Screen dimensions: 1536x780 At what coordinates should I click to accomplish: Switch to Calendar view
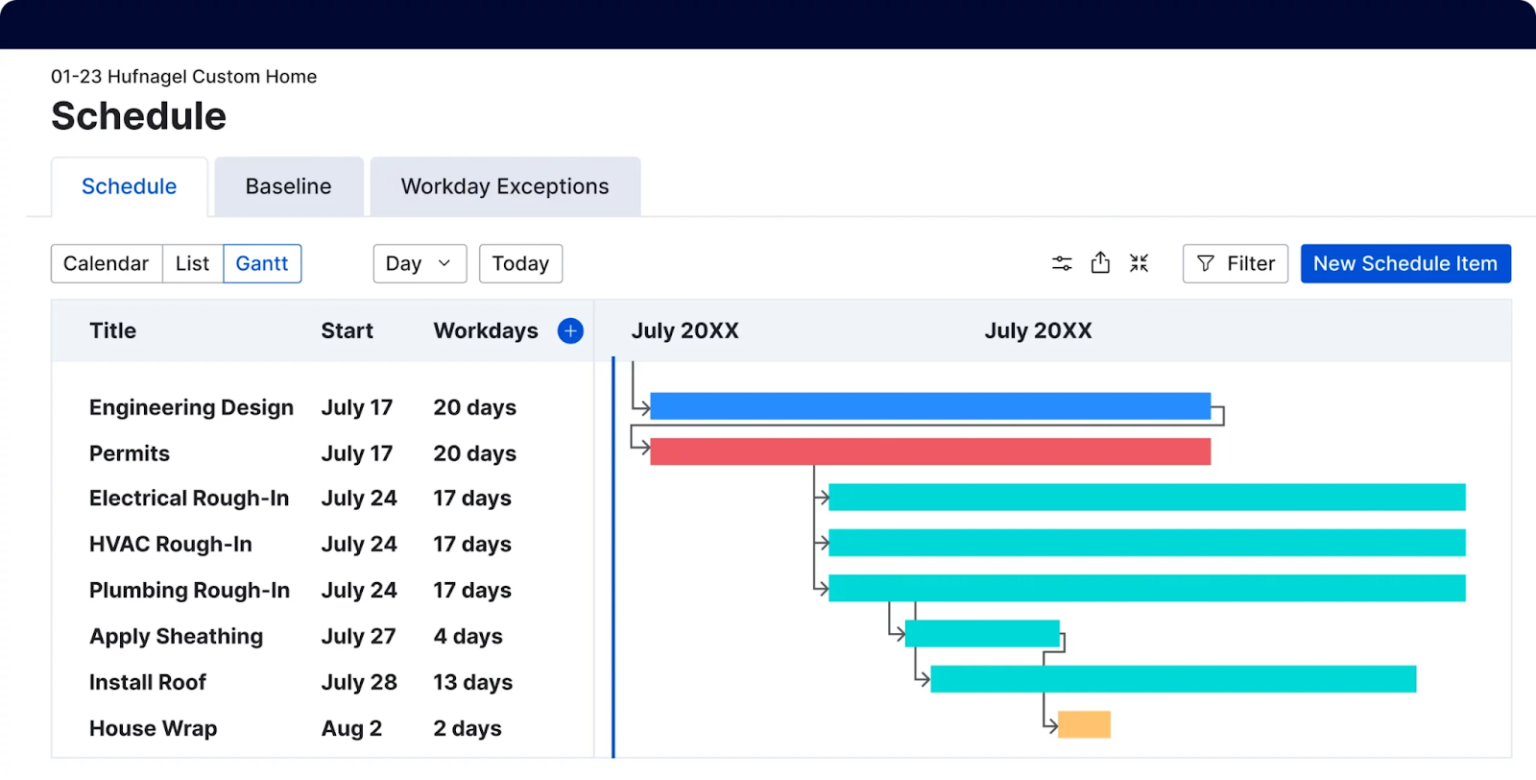(x=105, y=263)
